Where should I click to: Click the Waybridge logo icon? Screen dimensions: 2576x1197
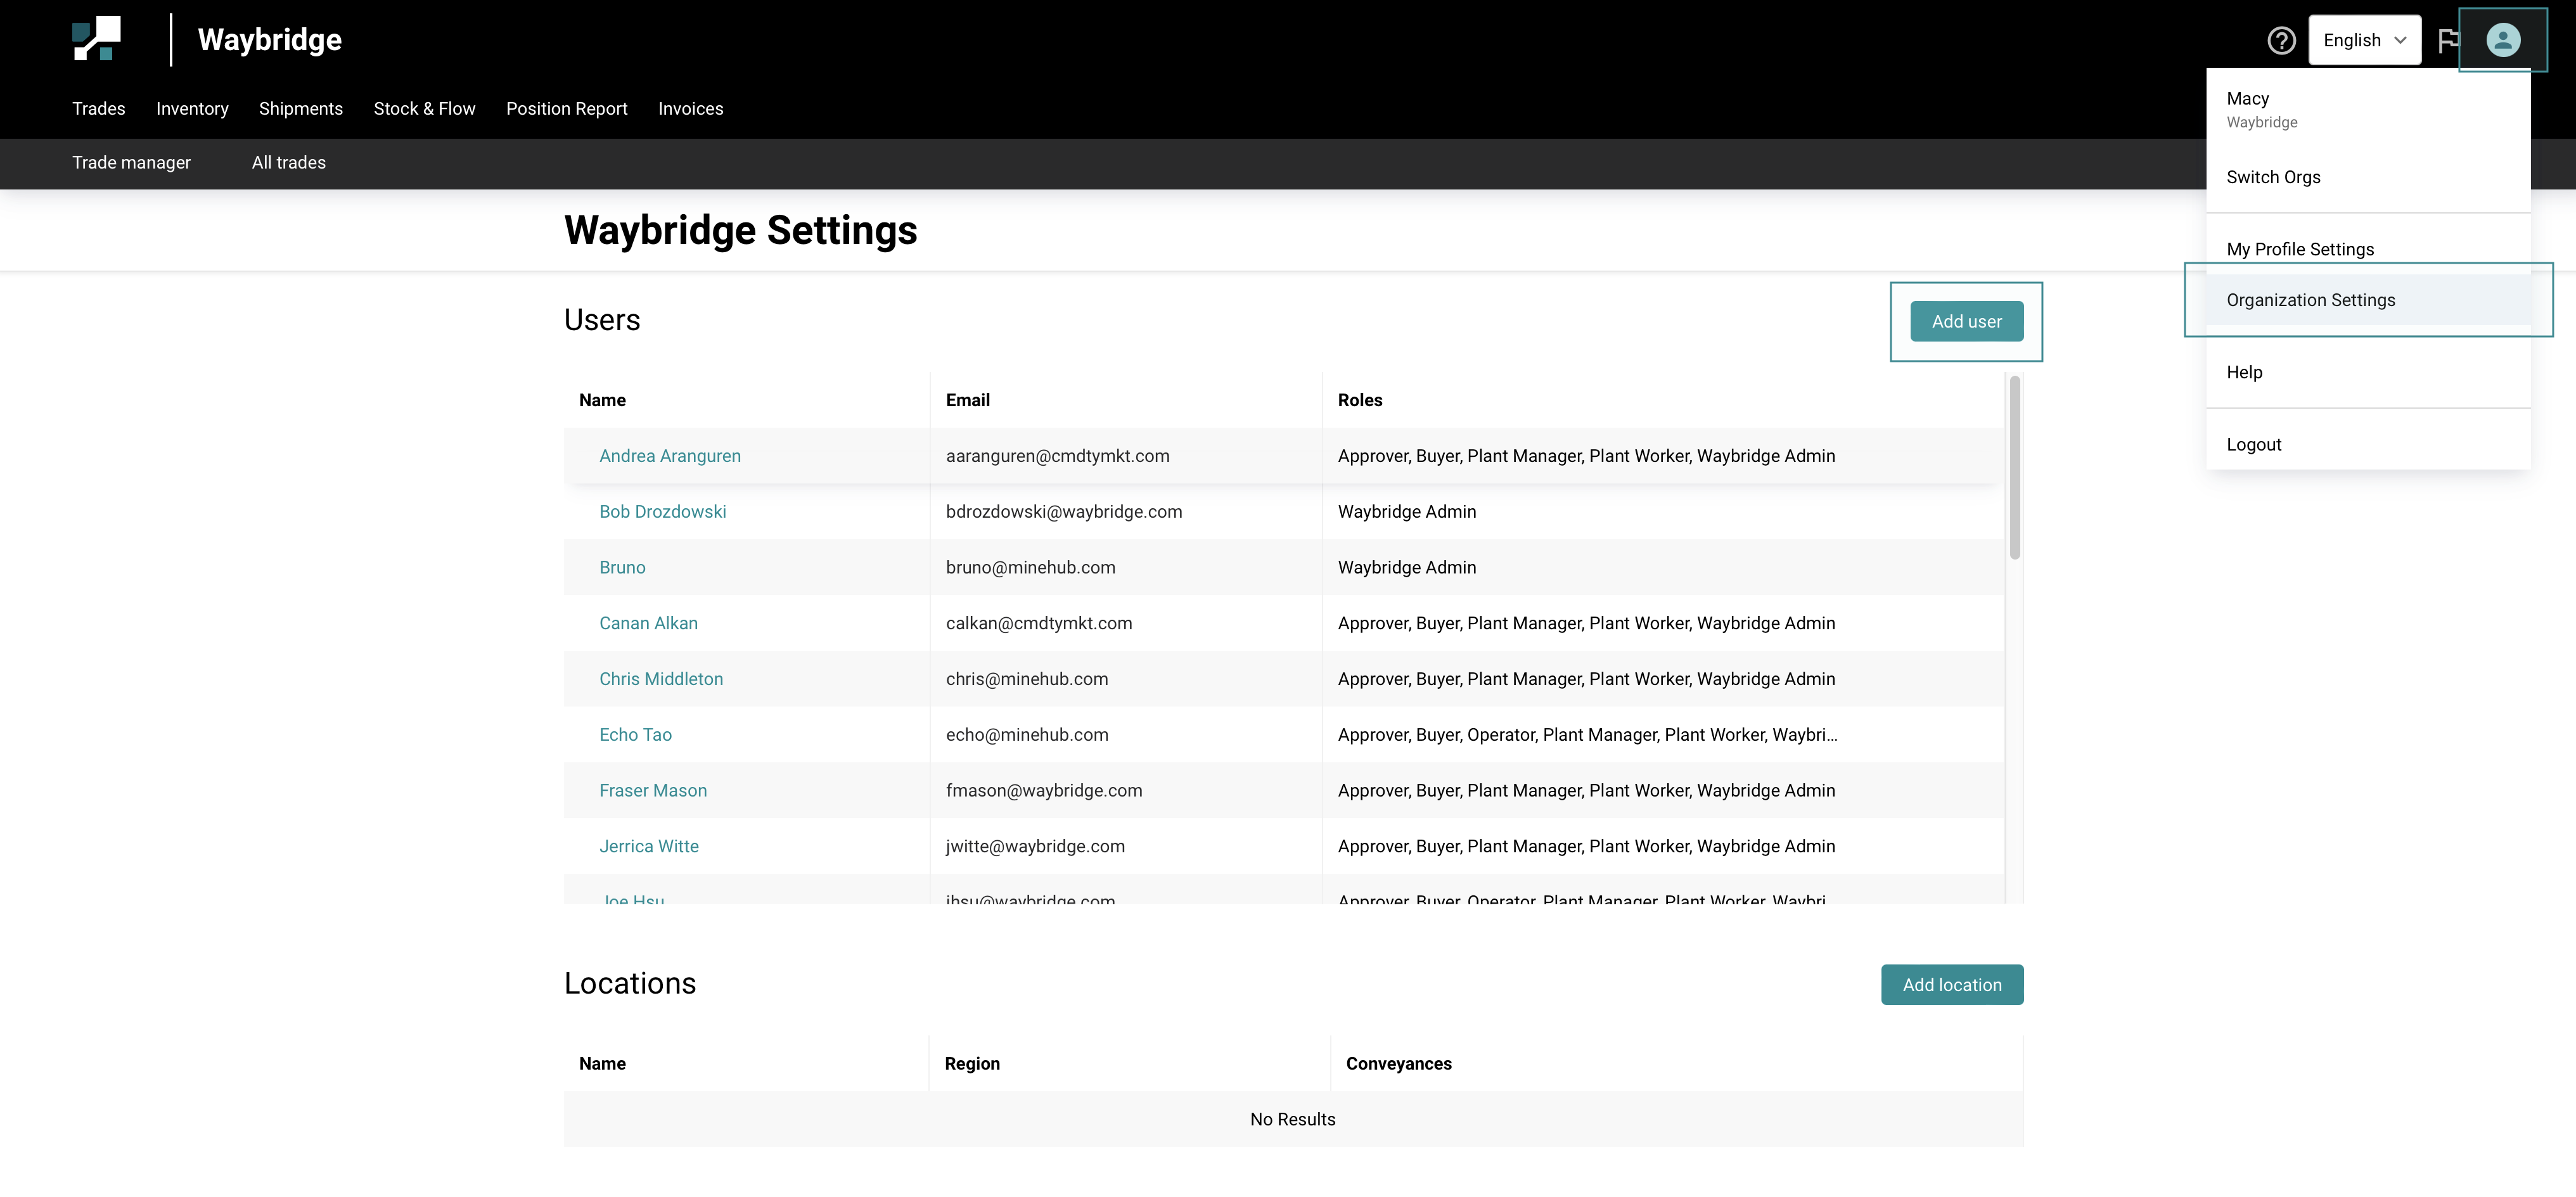[x=96, y=39]
